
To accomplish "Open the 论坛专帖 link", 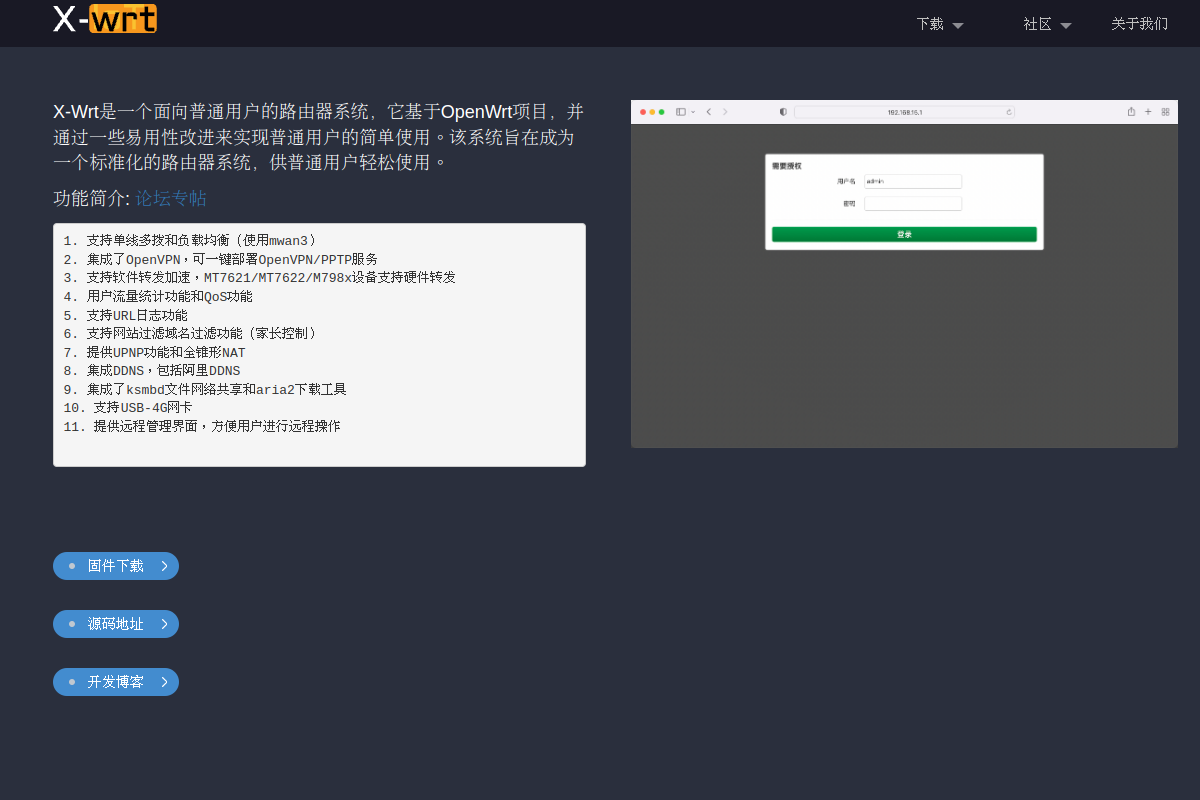I will [x=171, y=198].
